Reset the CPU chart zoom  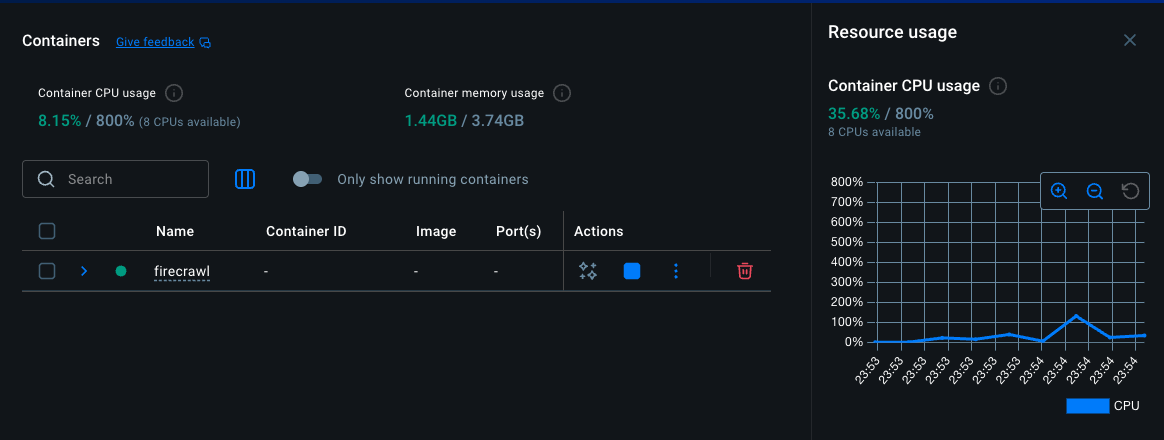pyautogui.click(x=1130, y=191)
